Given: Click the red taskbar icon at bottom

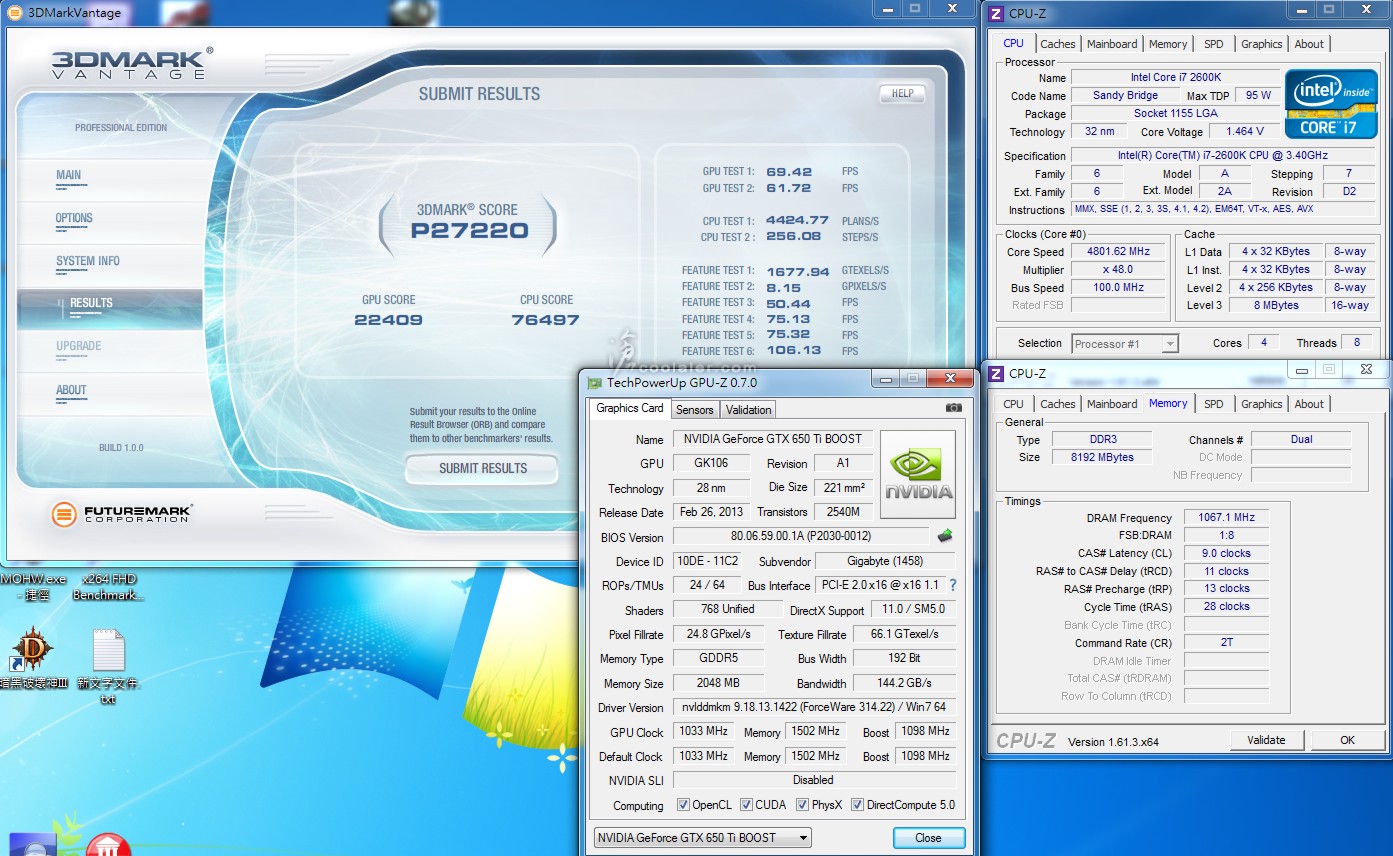Looking at the screenshot, I should point(108,846).
